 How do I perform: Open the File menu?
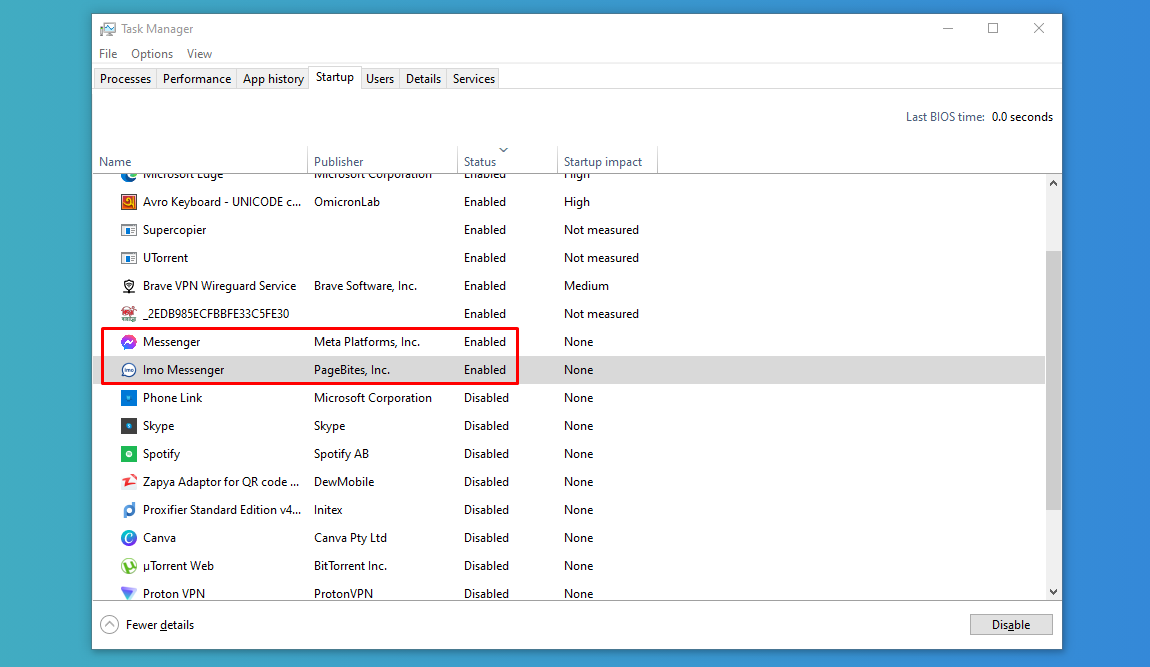[108, 54]
